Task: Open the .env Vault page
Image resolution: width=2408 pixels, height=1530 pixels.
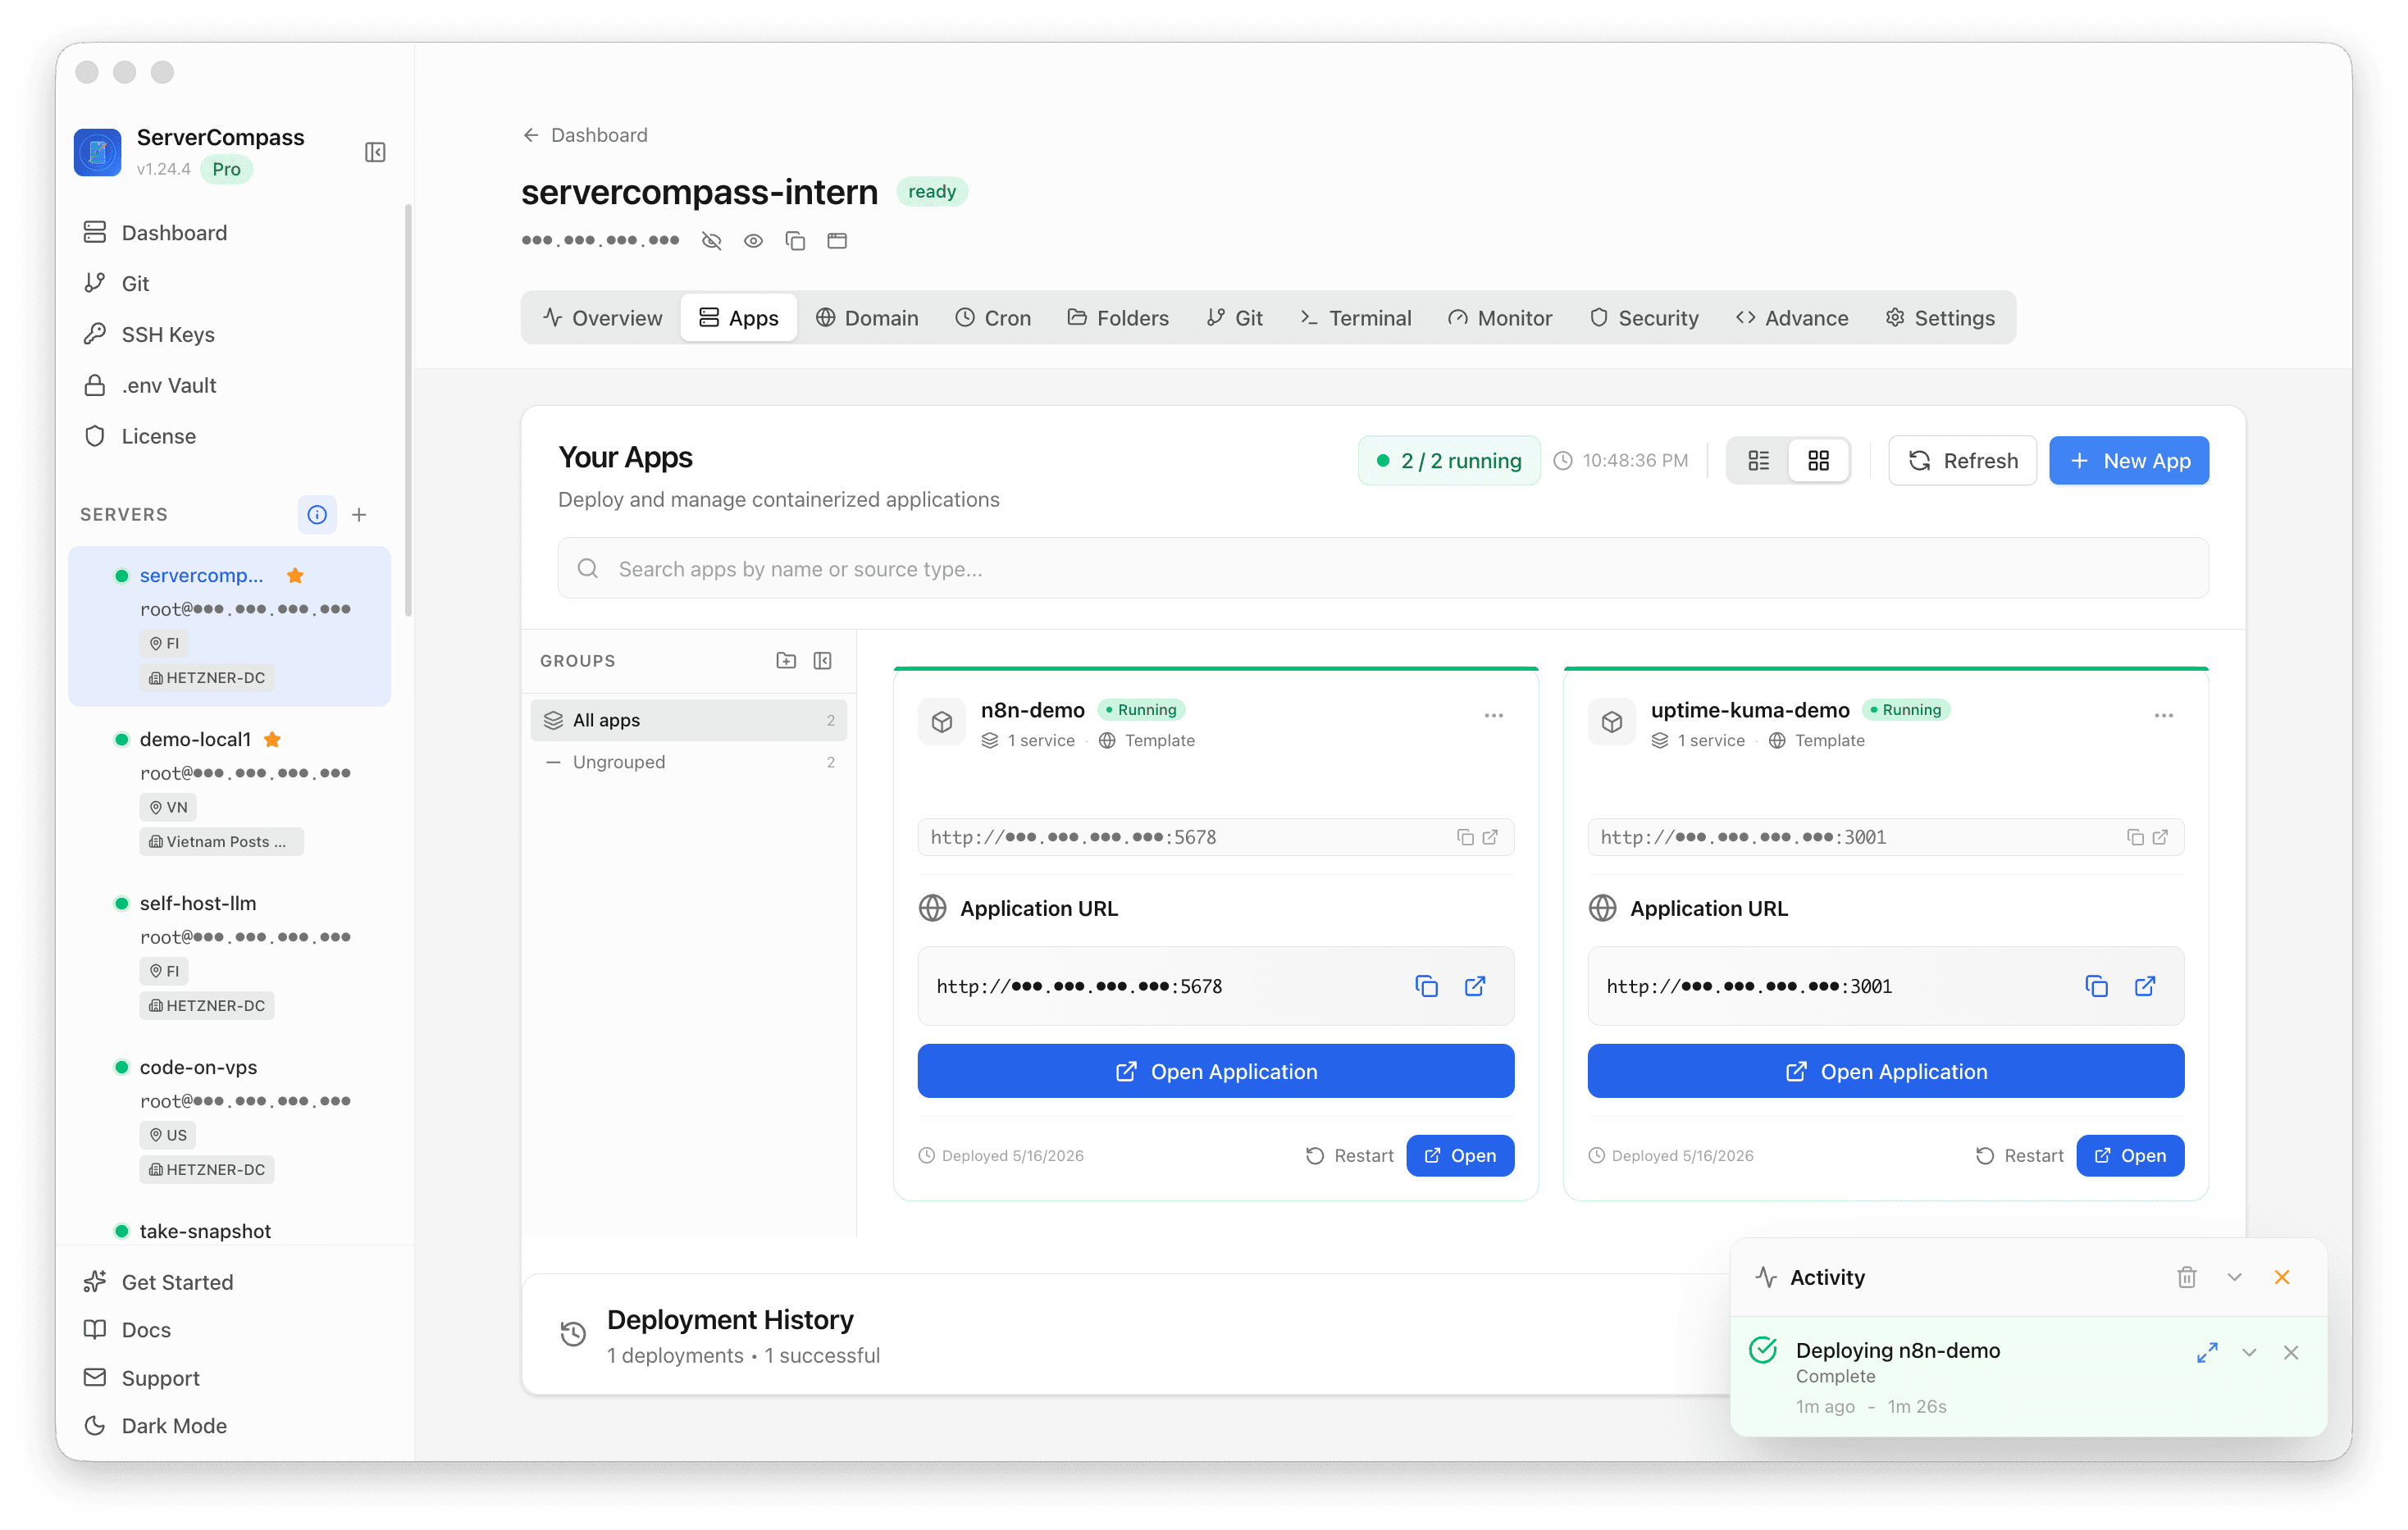Action: point(151,386)
